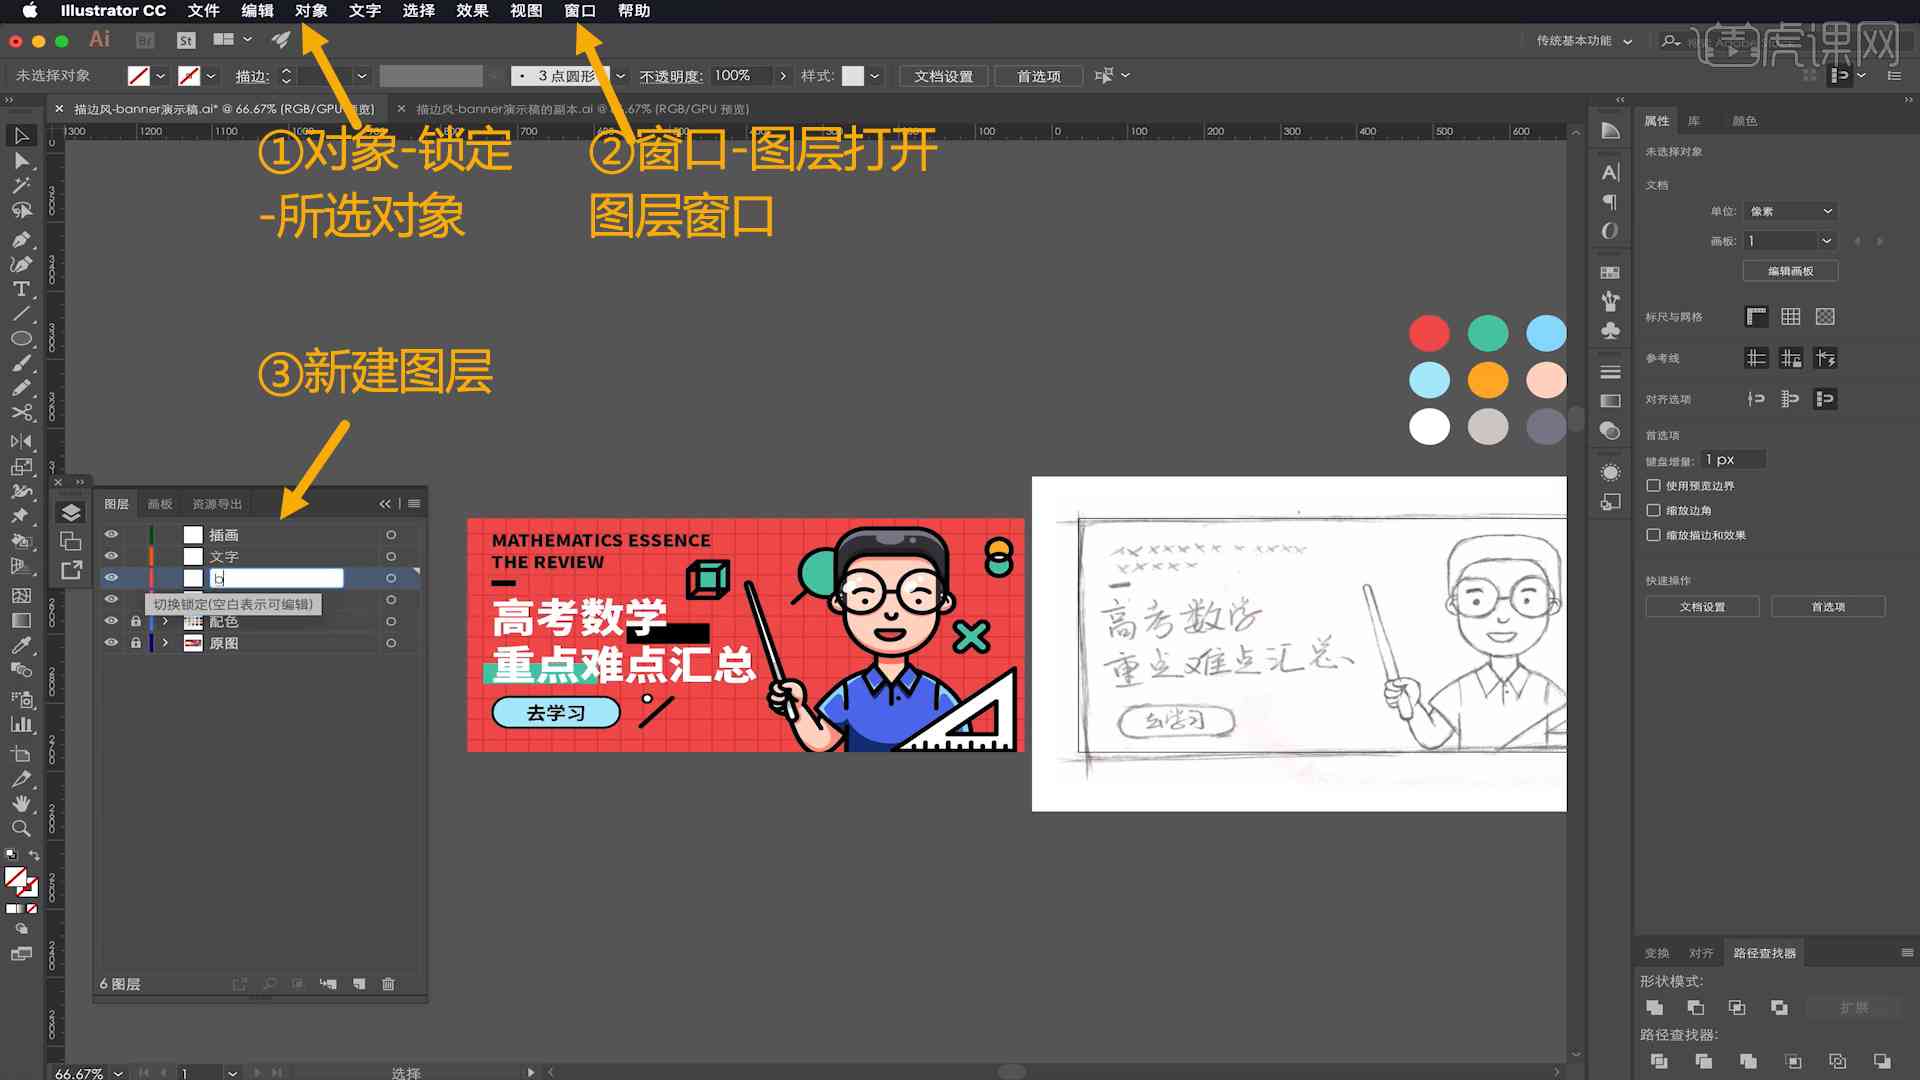
Task: Toggle visibility of 描画 layer
Action: [111, 534]
